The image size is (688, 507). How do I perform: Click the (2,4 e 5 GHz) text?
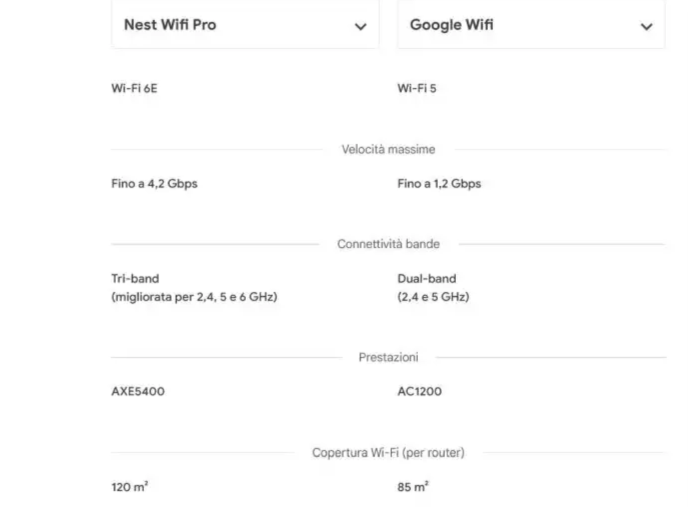[x=433, y=297]
